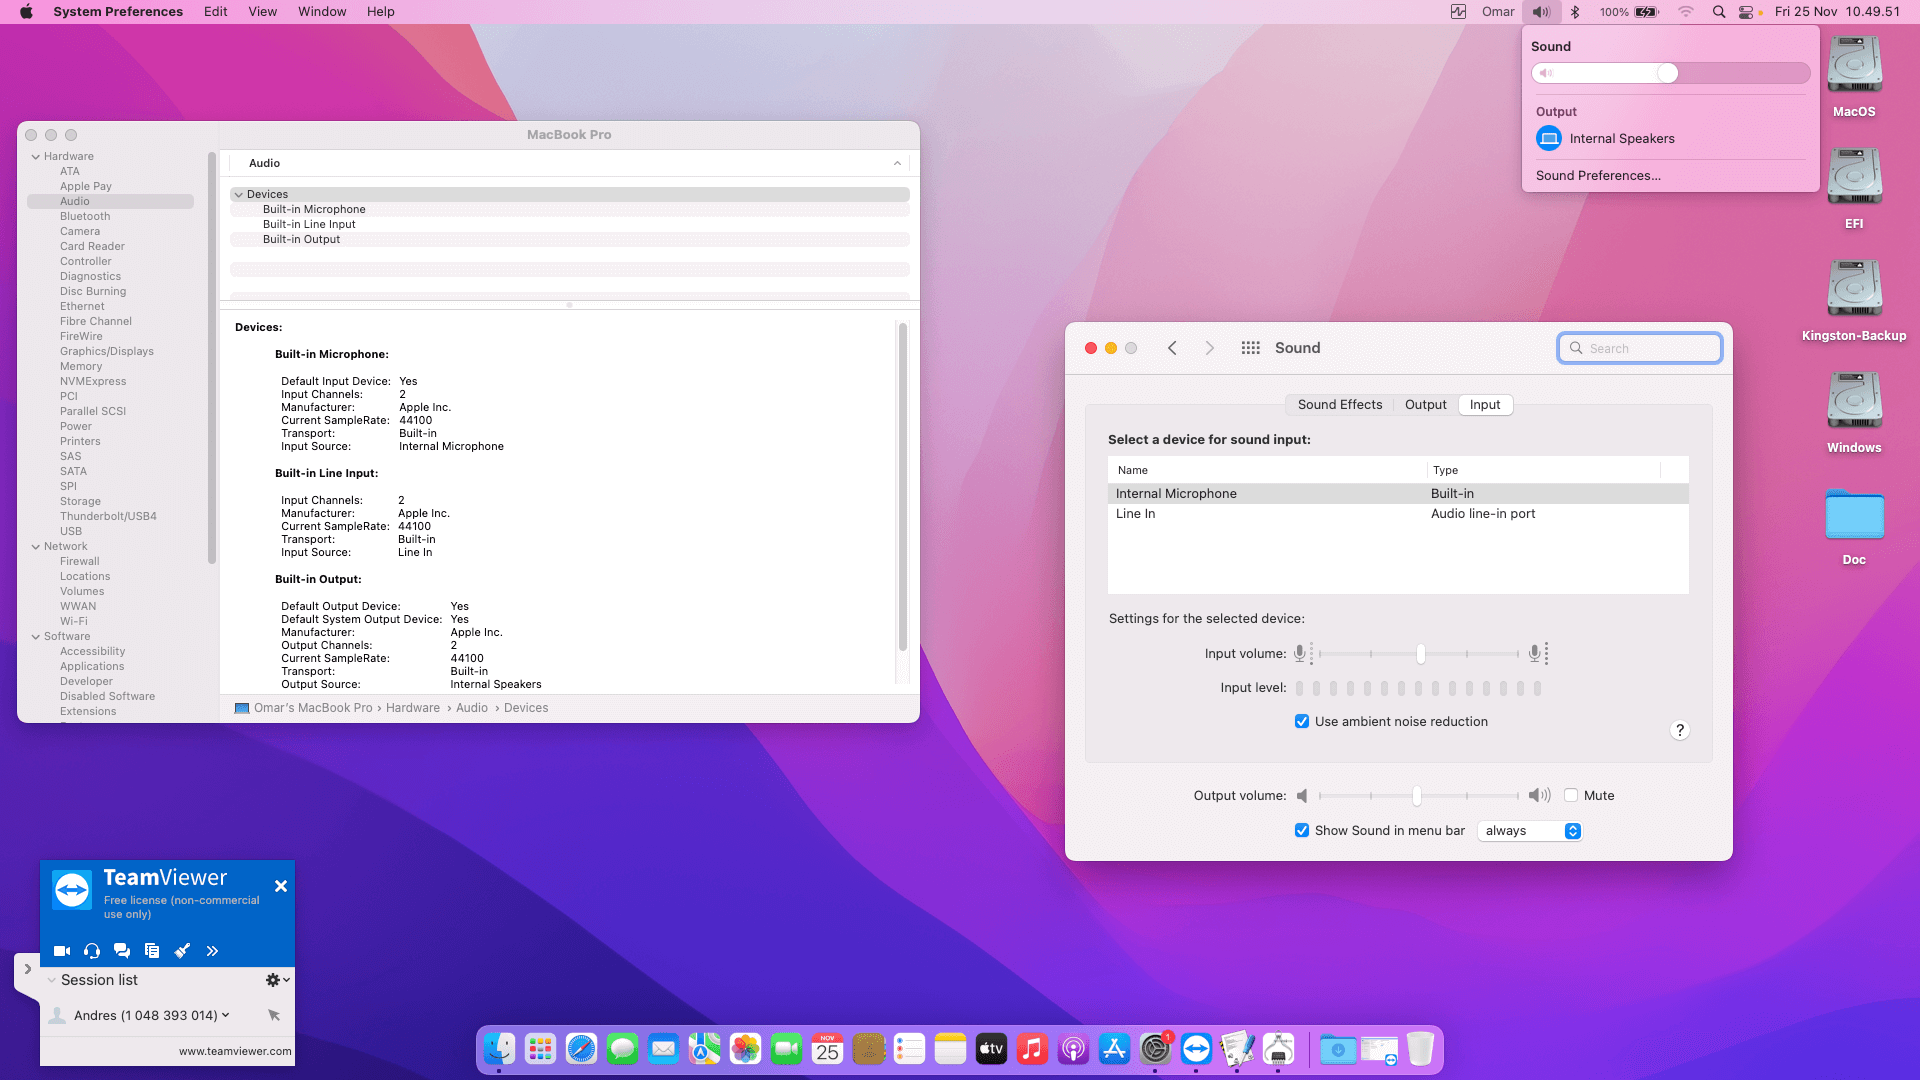Image resolution: width=1920 pixels, height=1080 pixels.
Task: Switch to Sound Effects tab
Action: [x=1339, y=405]
